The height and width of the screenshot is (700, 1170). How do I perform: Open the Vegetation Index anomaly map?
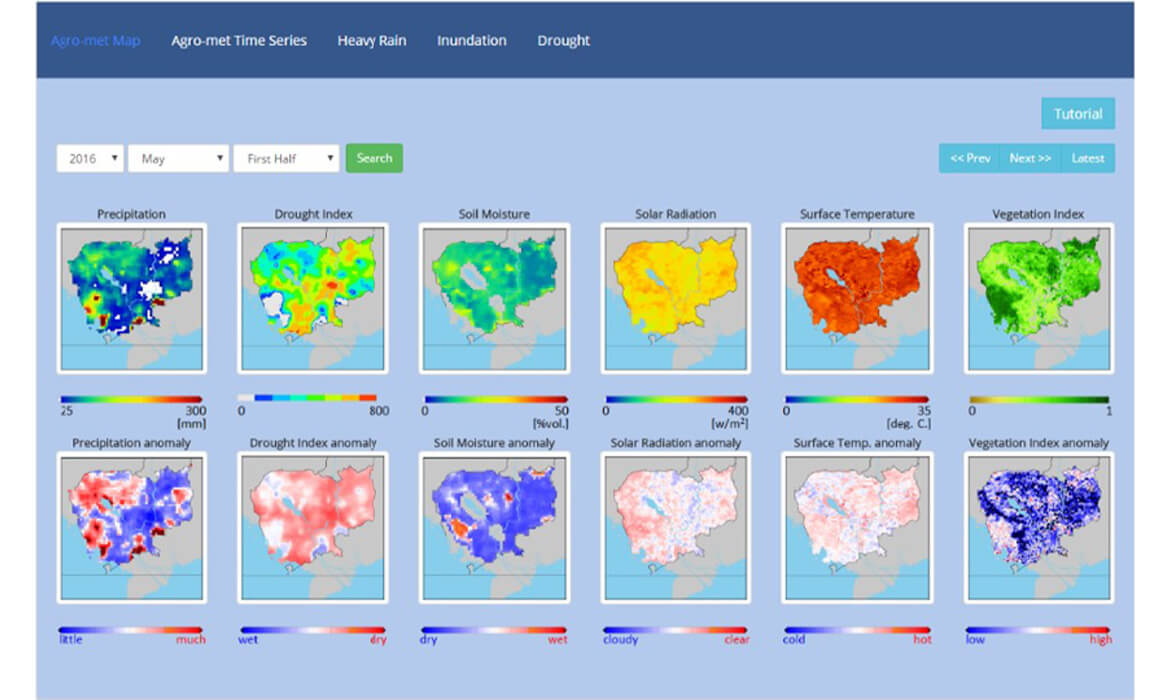(x=1039, y=527)
